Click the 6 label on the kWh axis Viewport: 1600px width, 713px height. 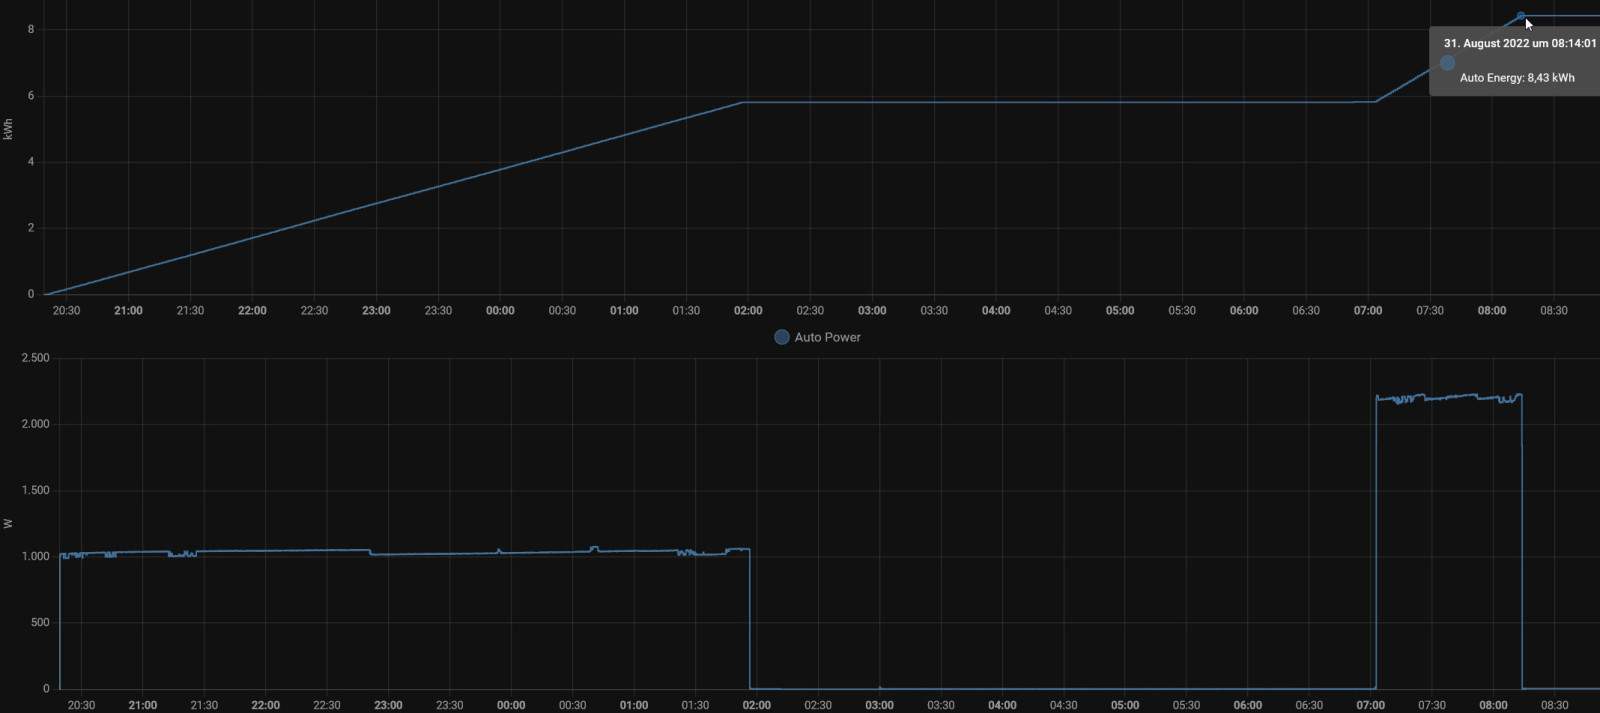pyautogui.click(x=31, y=96)
